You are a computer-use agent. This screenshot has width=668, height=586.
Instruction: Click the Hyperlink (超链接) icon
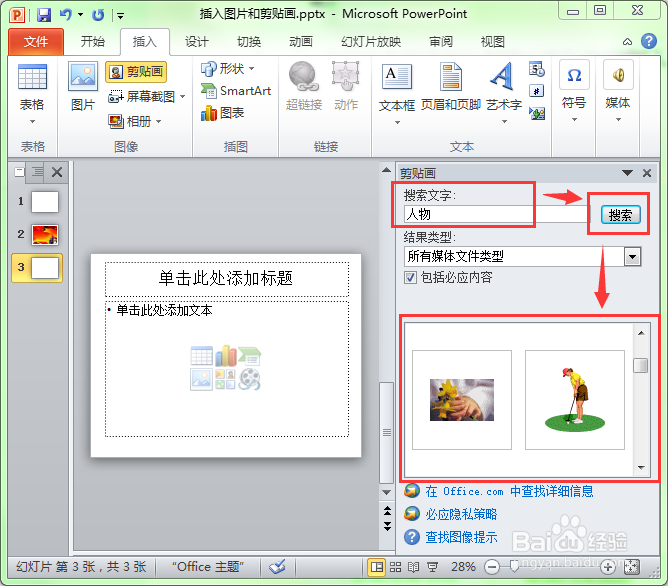click(x=304, y=77)
